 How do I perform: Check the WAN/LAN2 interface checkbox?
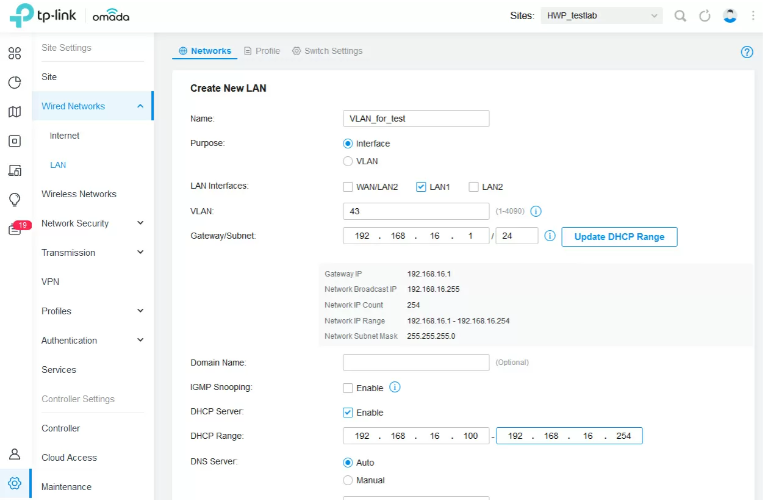pos(348,187)
